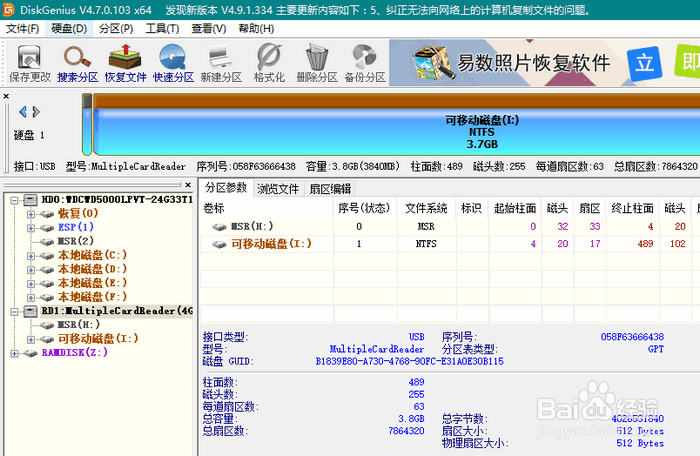Screen dimensions: 700x456
Task: Select MSR(2) partition in tree
Action: (x=75, y=241)
